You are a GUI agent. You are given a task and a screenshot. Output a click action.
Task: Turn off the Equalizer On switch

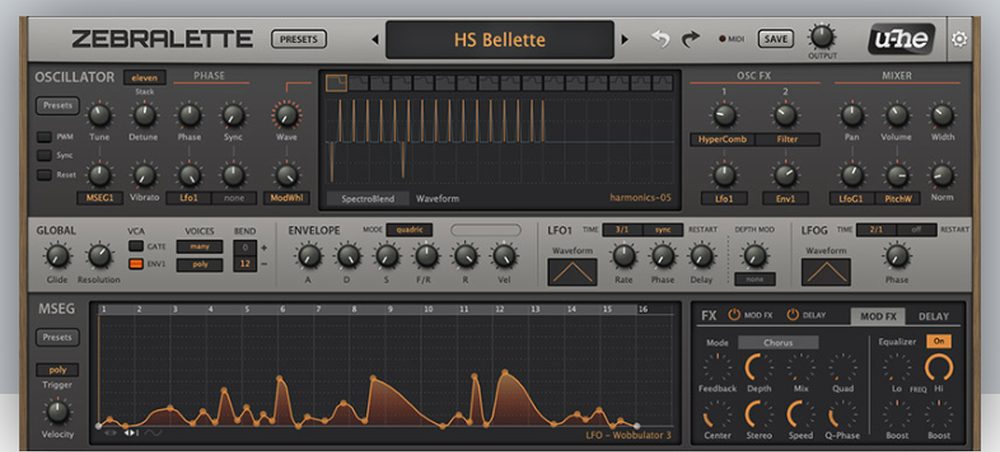(939, 341)
